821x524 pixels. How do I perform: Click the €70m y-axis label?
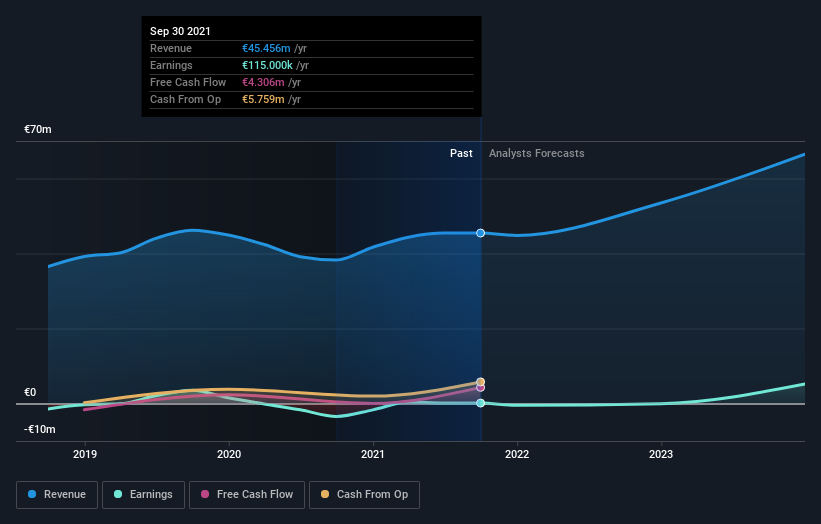[38, 129]
